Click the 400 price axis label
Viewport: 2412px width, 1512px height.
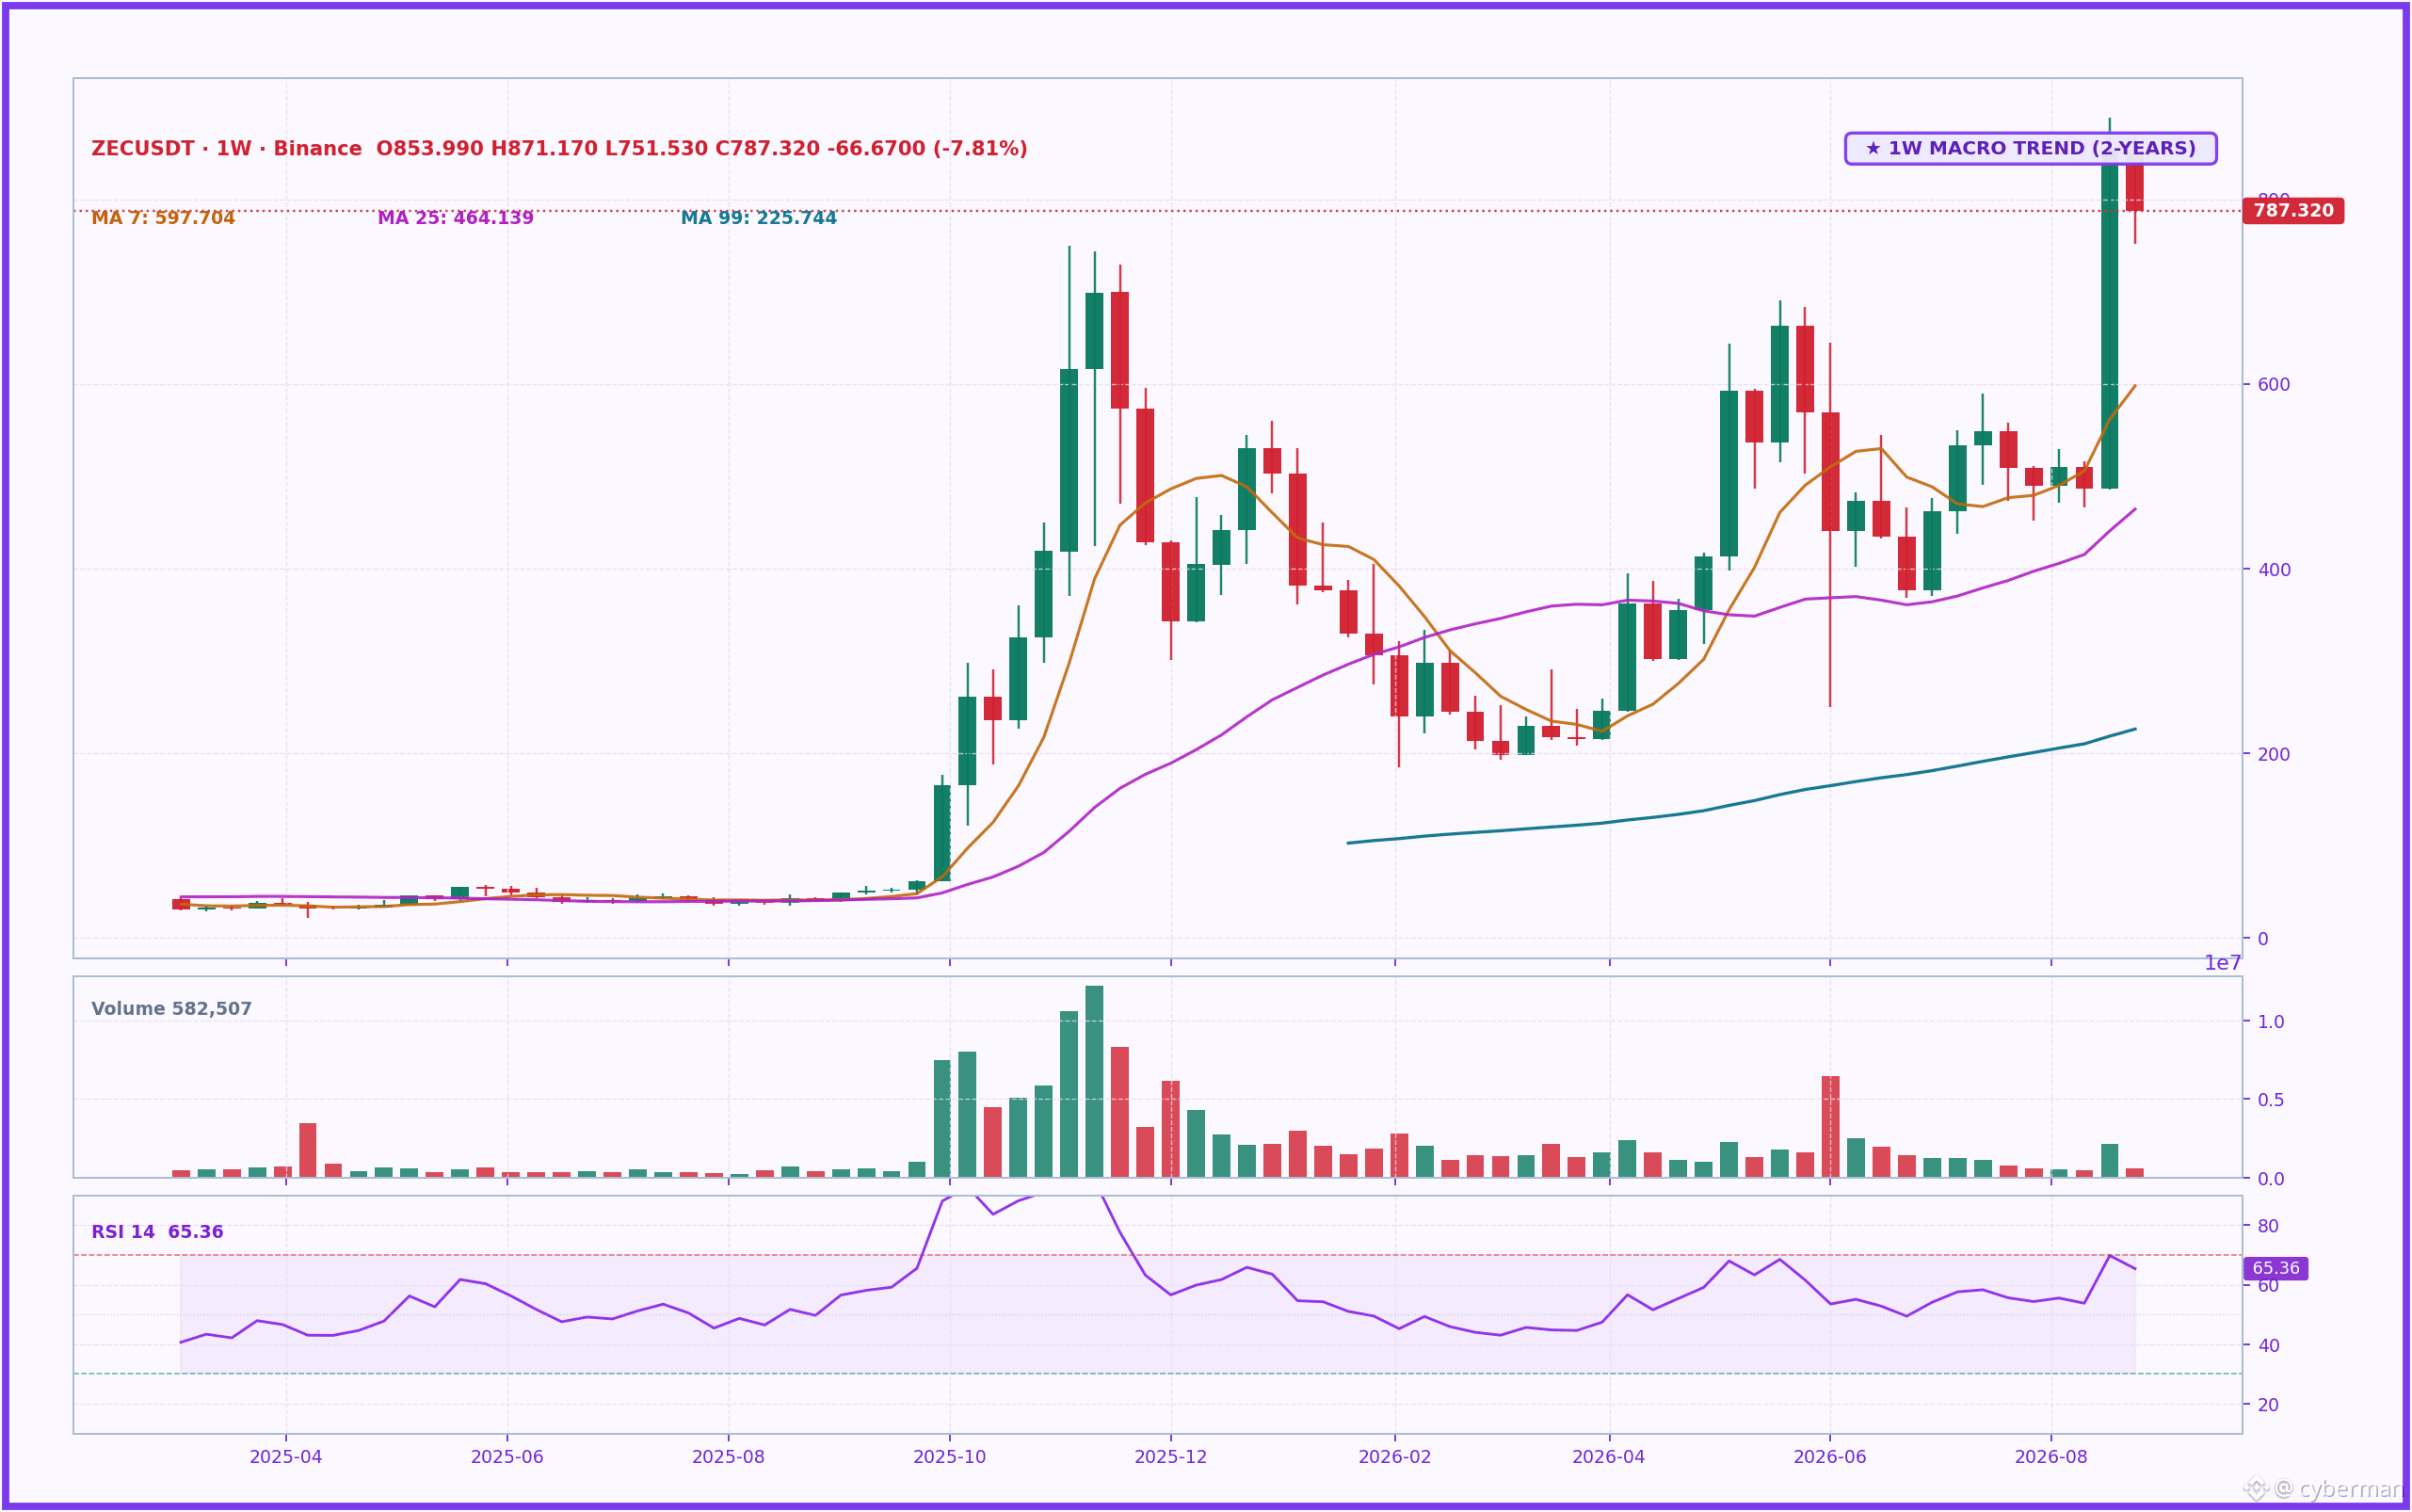point(2273,570)
